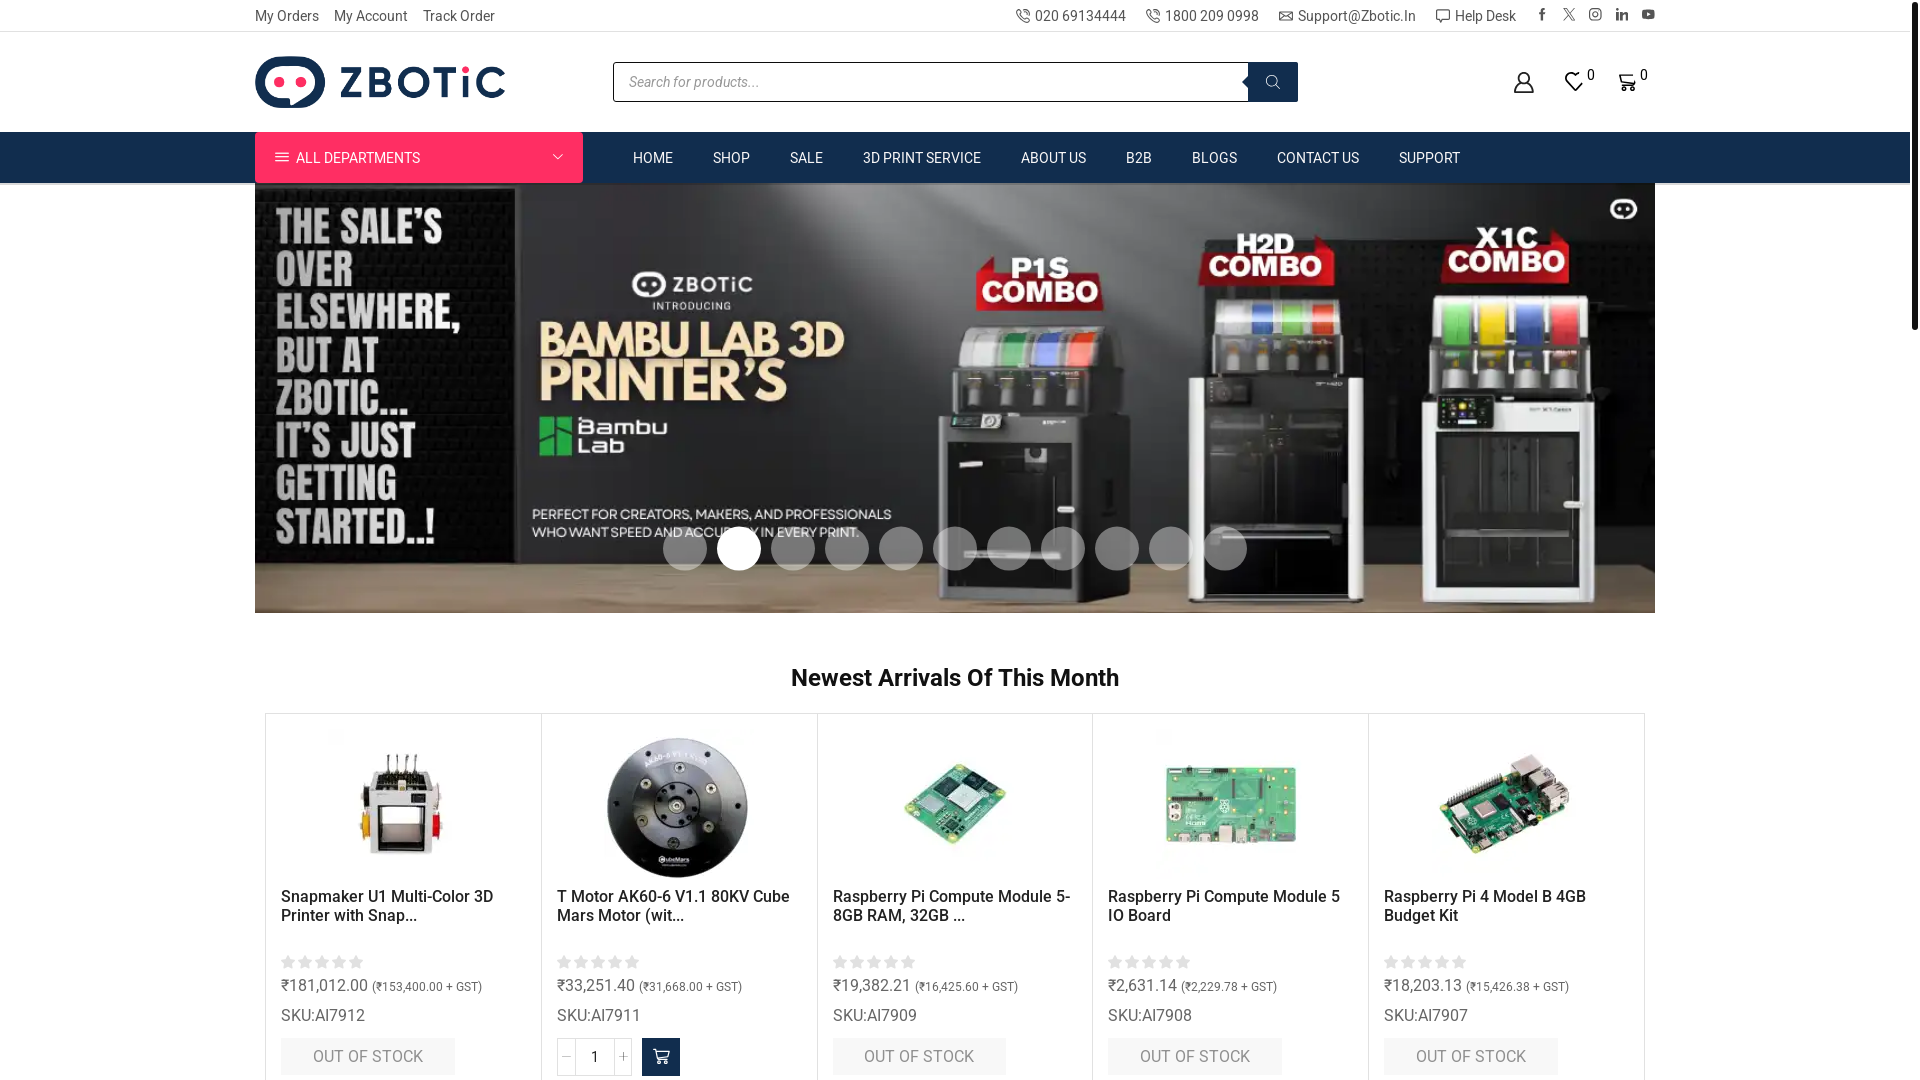The height and width of the screenshot is (1080, 1920).
Task: Open the Instagram social icon
Action: (x=1595, y=15)
